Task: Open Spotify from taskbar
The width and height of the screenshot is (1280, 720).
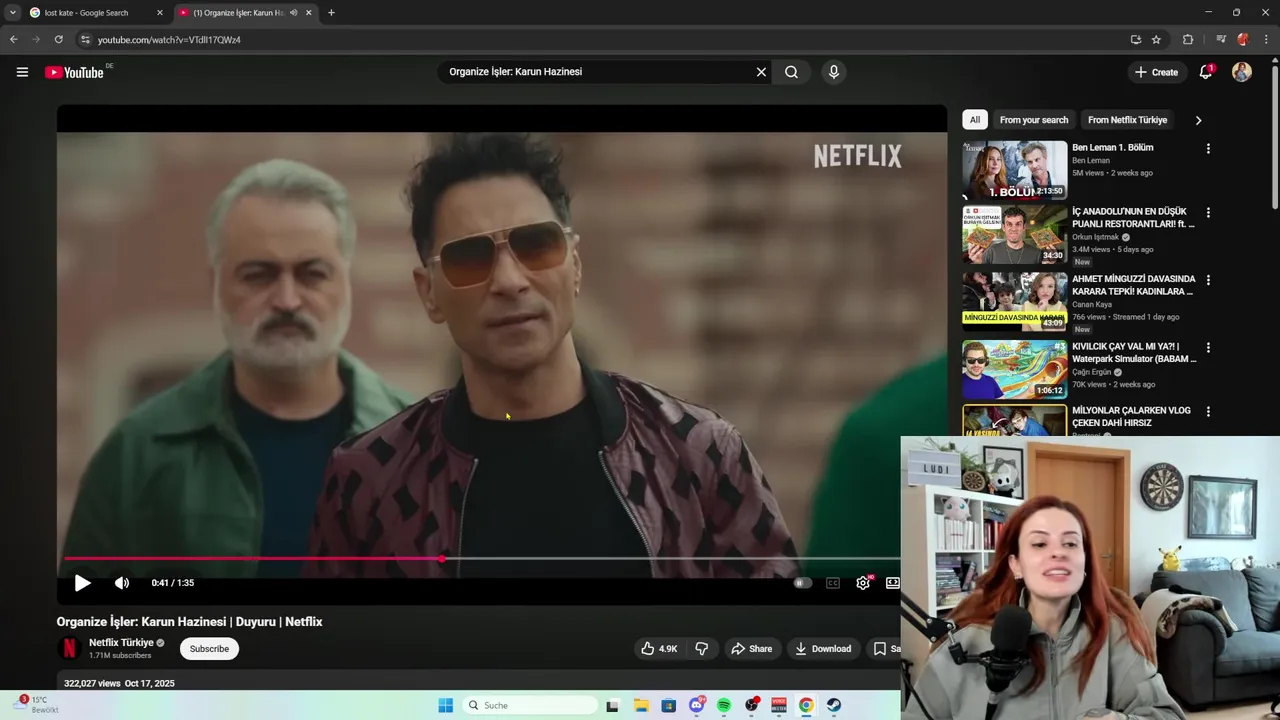Action: pos(724,705)
